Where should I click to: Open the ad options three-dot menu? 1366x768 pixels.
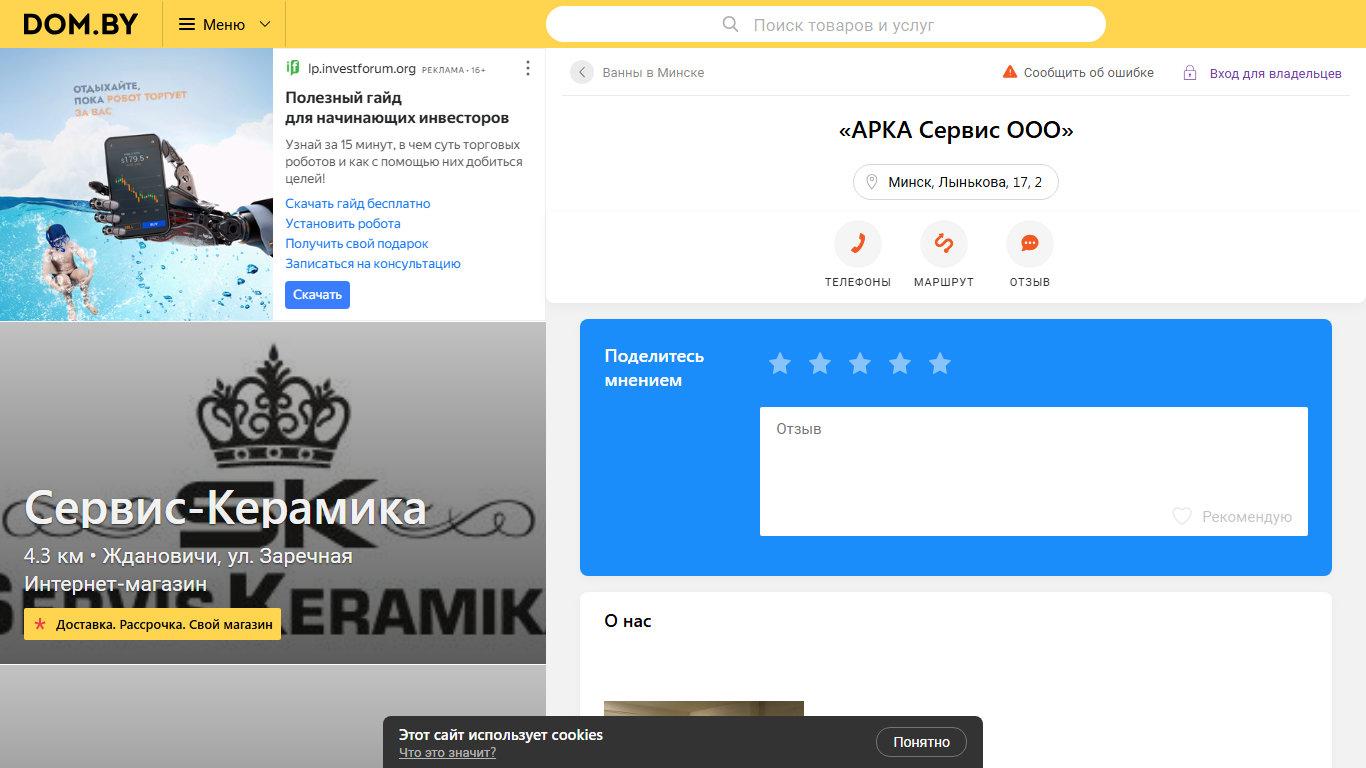[x=528, y=68]
